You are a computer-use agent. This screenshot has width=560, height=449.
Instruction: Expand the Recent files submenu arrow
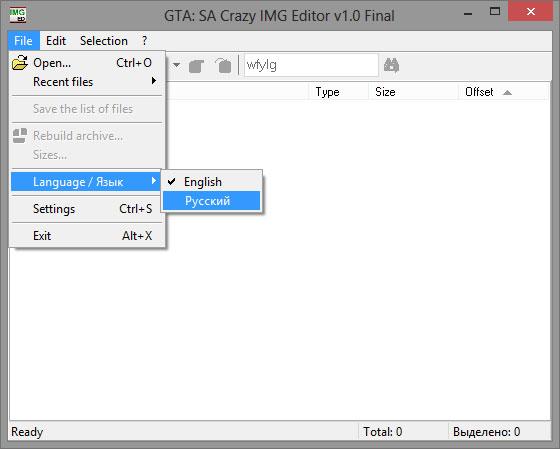[x=154, y=81]
